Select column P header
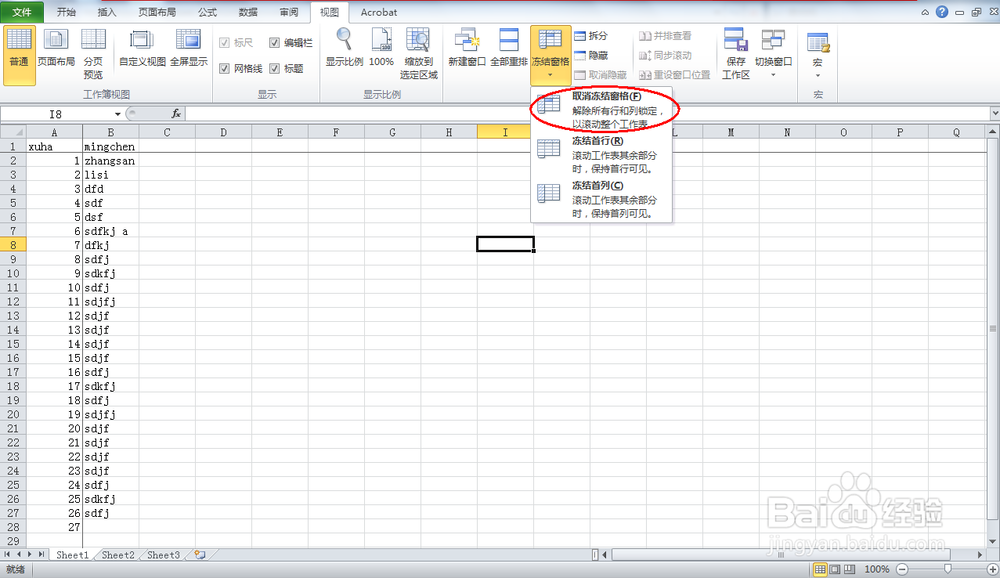The image size is (1000, 578). pyautogui.click(x=900, y=132)
